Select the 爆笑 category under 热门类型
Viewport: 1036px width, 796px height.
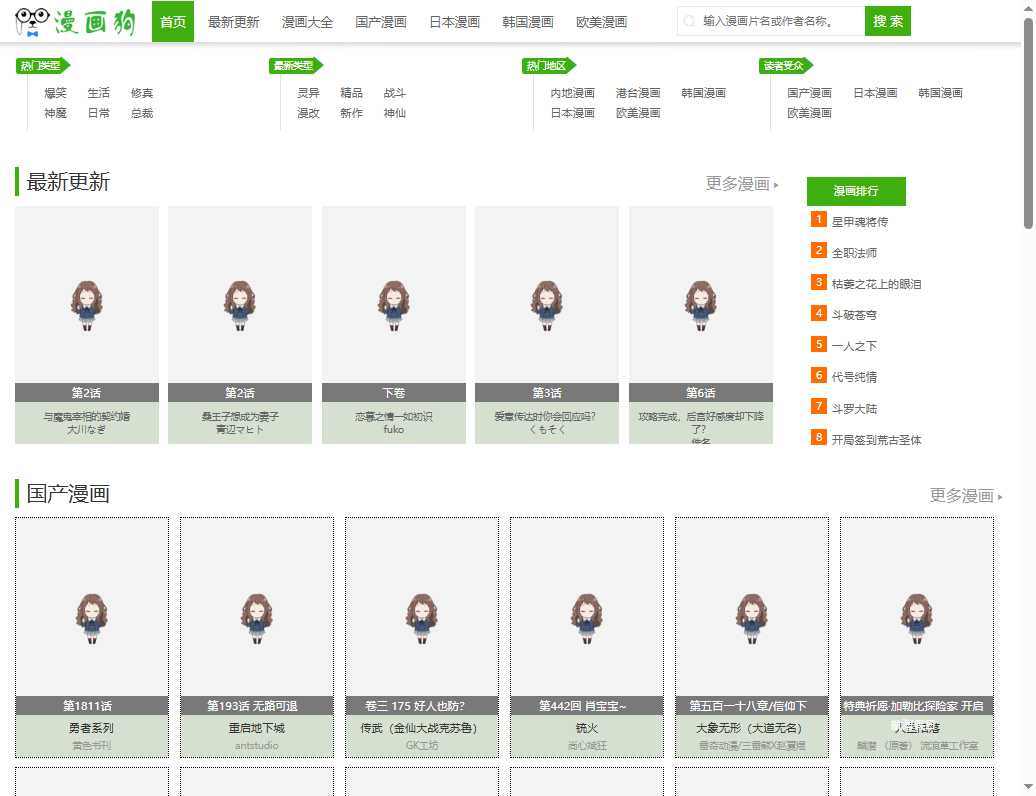coord(55,91)
